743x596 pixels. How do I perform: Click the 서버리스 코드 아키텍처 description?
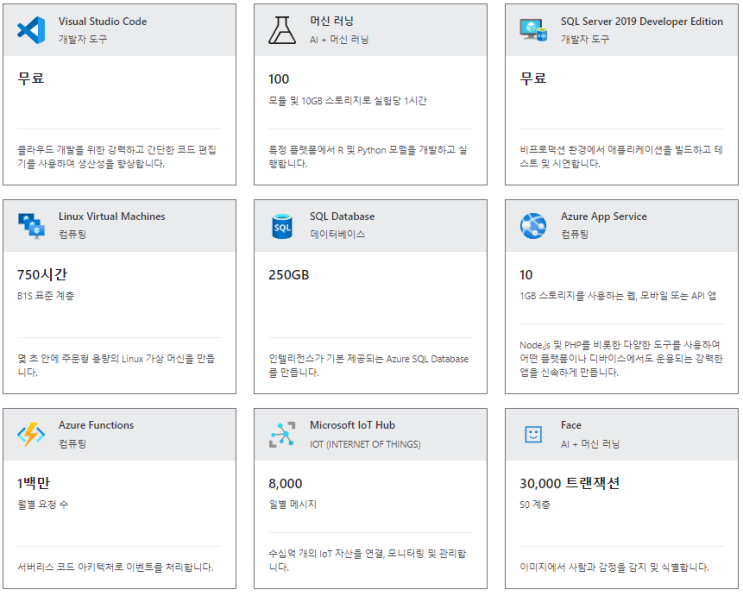(115, 567)
